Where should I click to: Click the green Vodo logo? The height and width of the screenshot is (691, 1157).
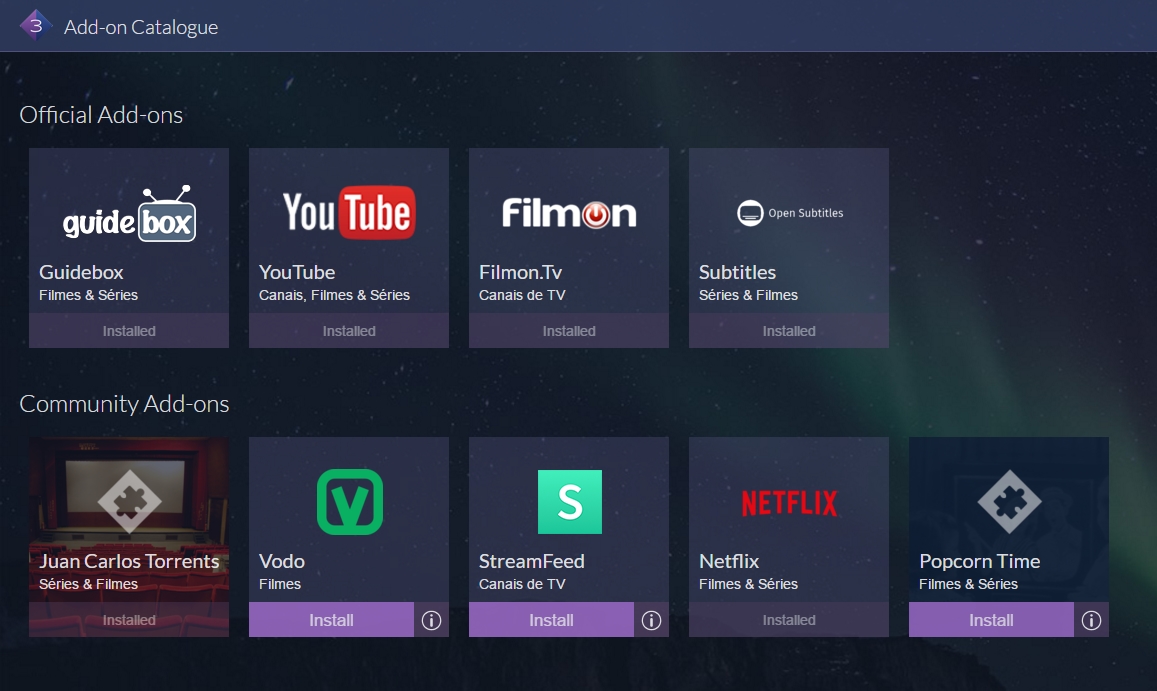point(350,502)
